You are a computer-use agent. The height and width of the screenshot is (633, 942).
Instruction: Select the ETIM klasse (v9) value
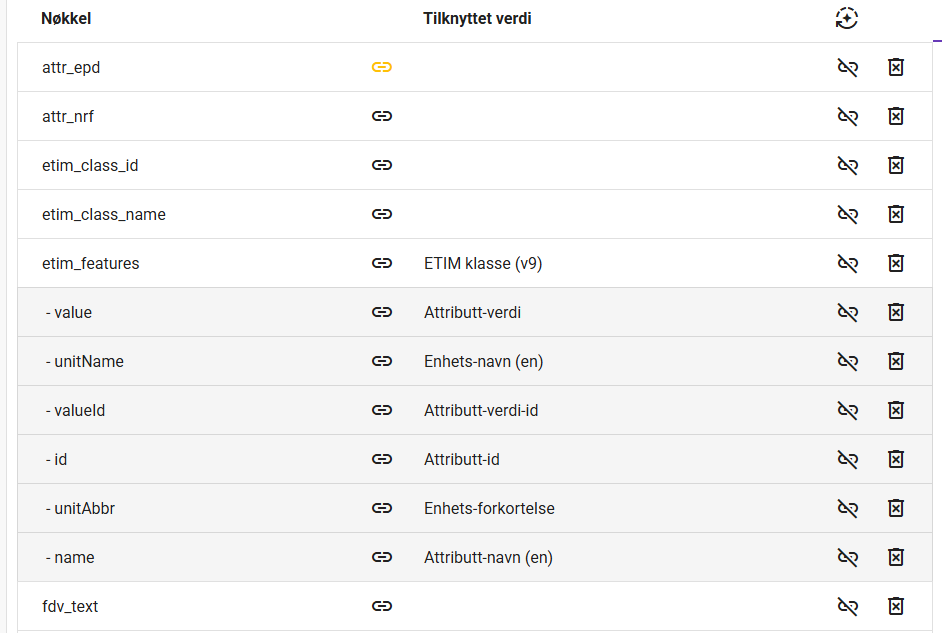click(483, 264)
